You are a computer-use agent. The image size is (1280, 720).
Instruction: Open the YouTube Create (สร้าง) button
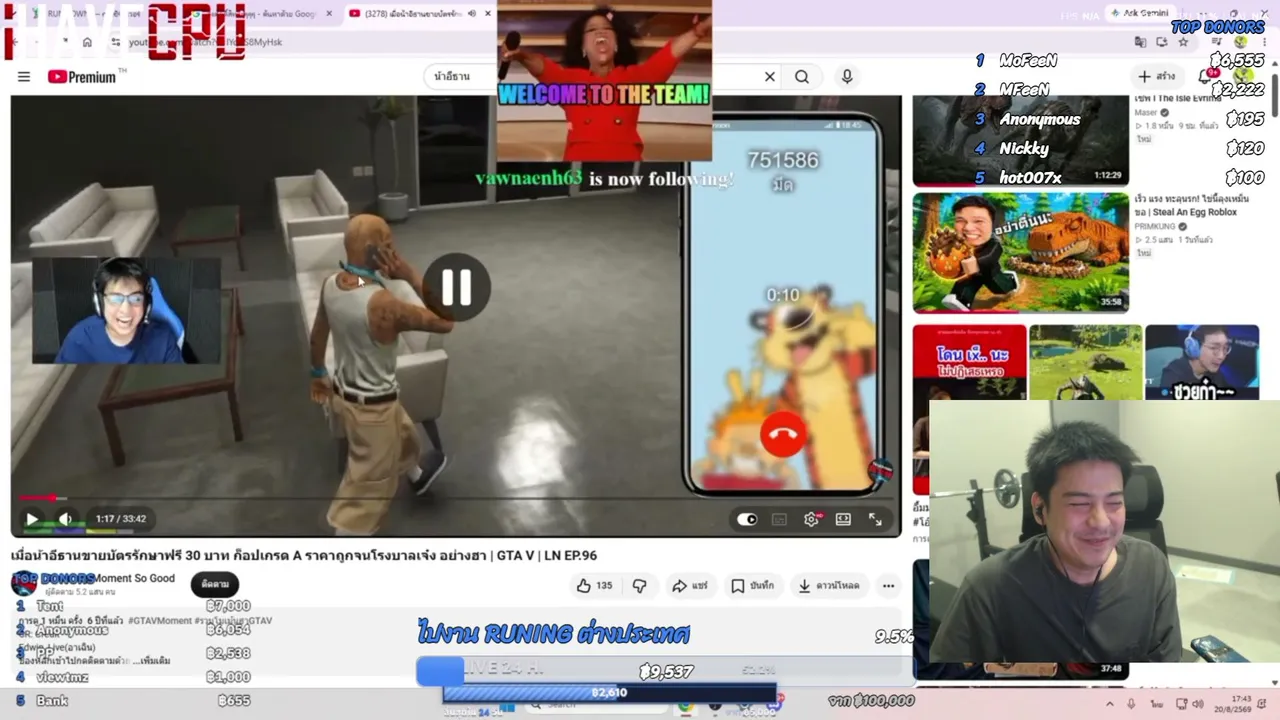pyautogui.click(x=1156, y=76)
